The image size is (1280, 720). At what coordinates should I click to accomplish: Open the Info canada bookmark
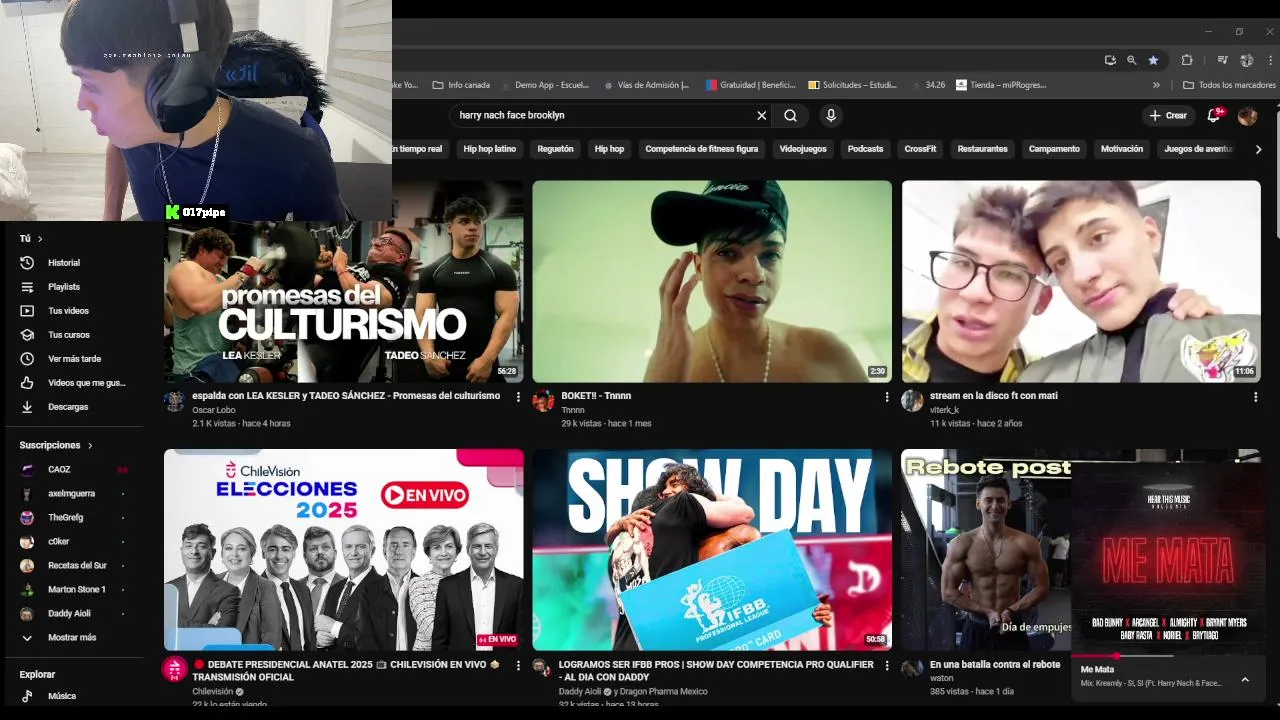click(x=461, y=85)
